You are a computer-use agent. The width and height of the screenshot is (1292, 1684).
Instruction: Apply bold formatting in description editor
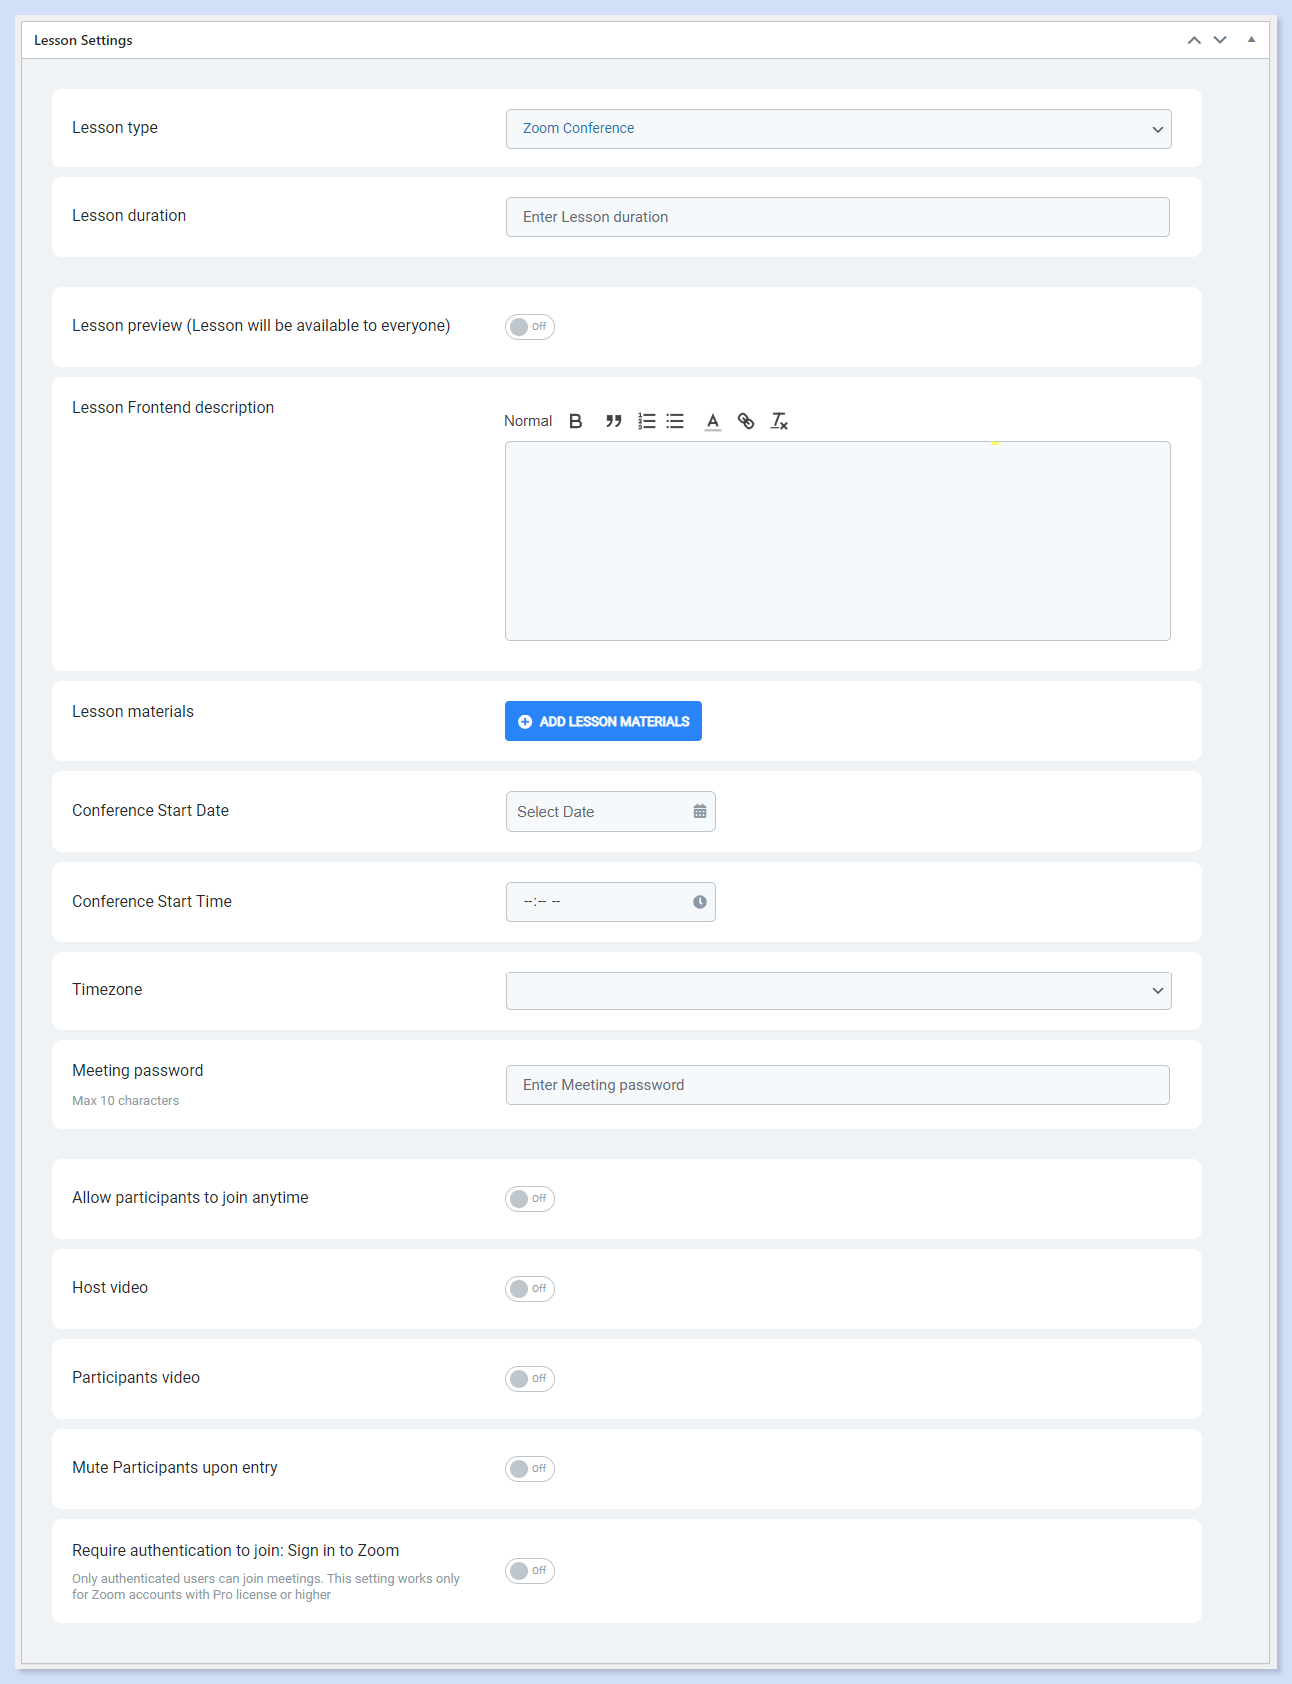tap(575, 421)
